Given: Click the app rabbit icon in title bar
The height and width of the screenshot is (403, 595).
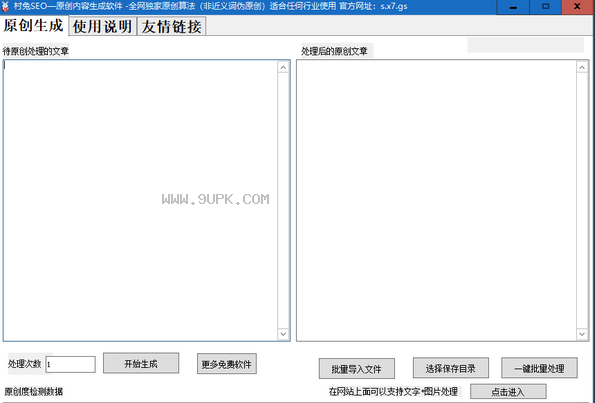Looking at the screenshot, I should click(5, 6).
